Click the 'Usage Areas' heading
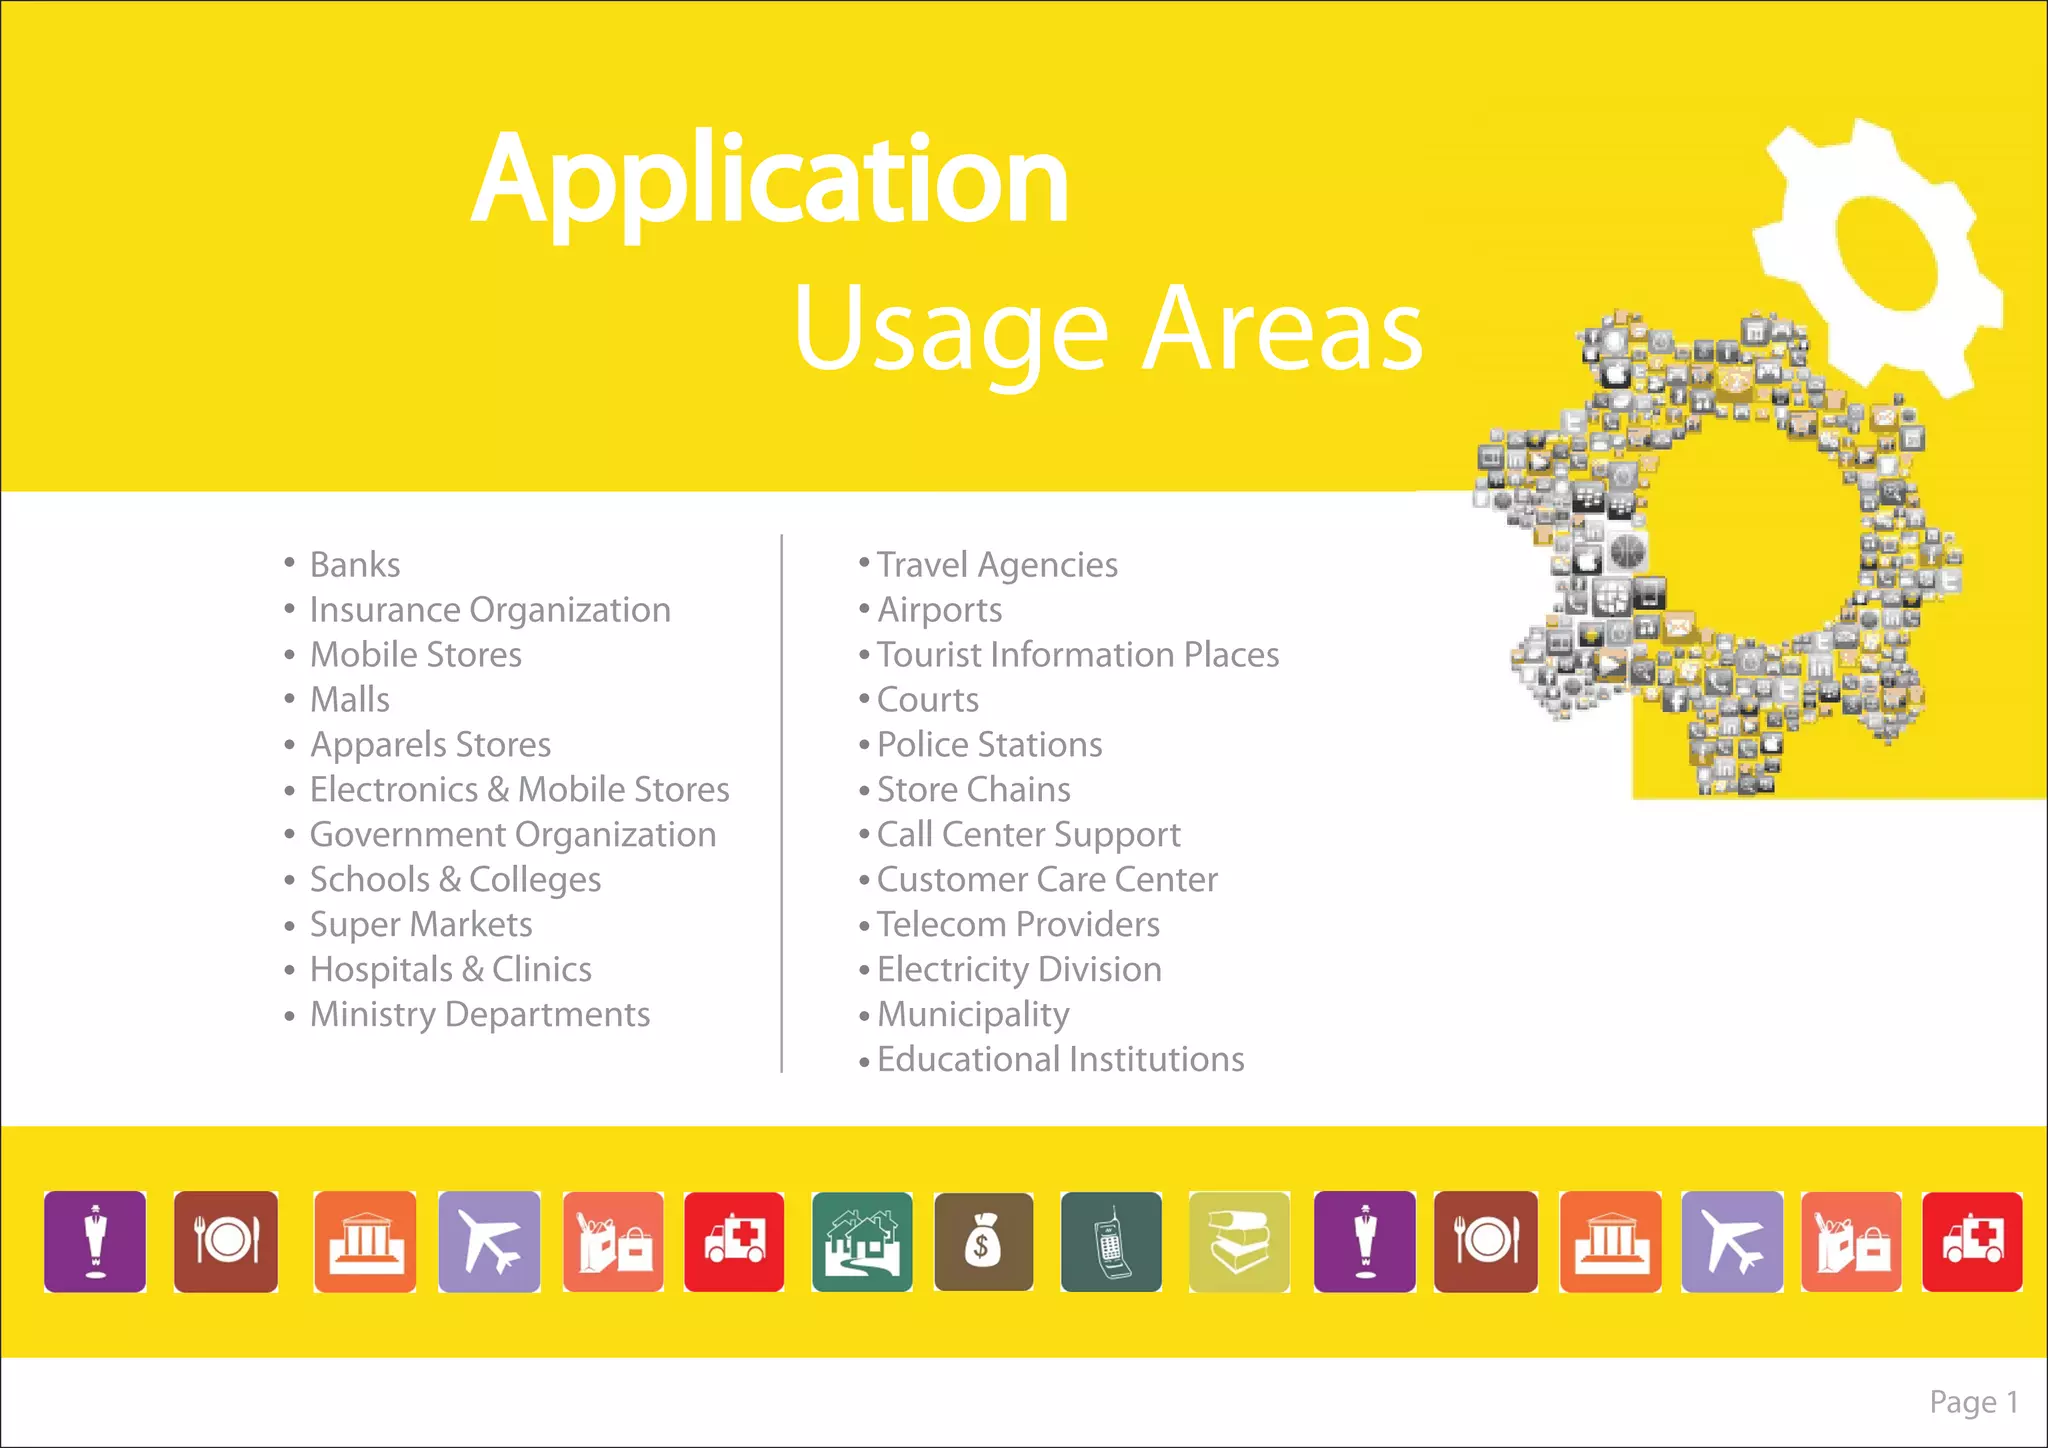The width and height of the screenshot is (2048, 1448). click(1108, 328)
